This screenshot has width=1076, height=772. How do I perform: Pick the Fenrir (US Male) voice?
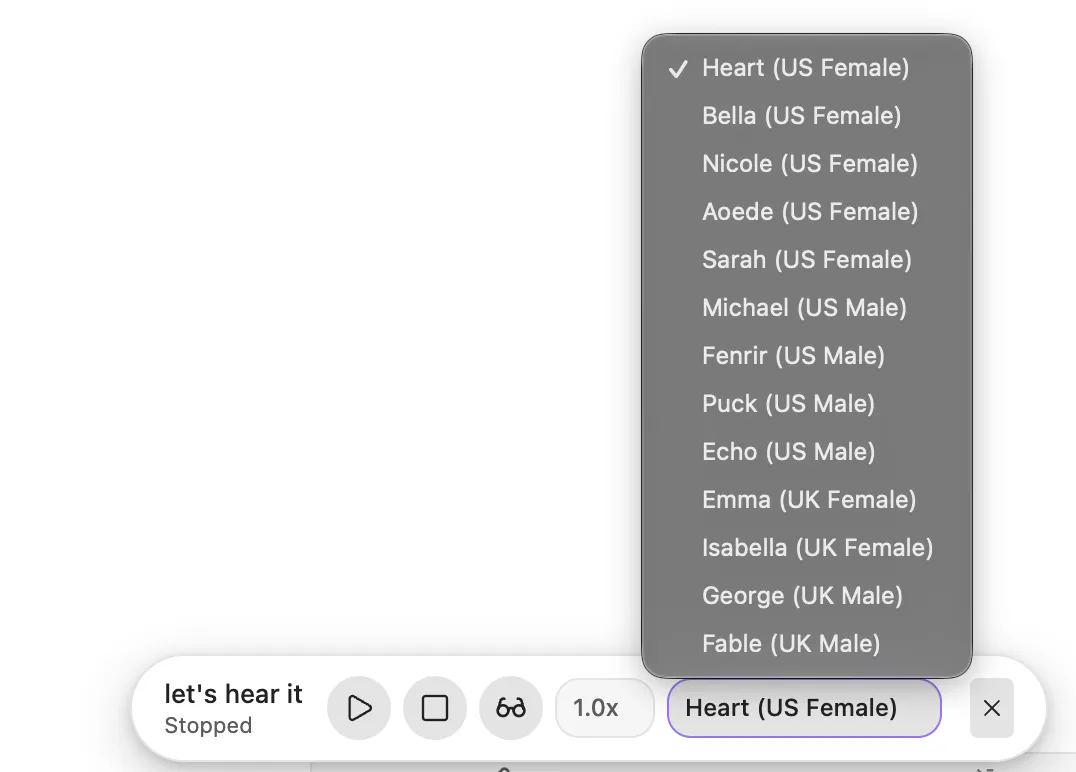tap(807, 356)
